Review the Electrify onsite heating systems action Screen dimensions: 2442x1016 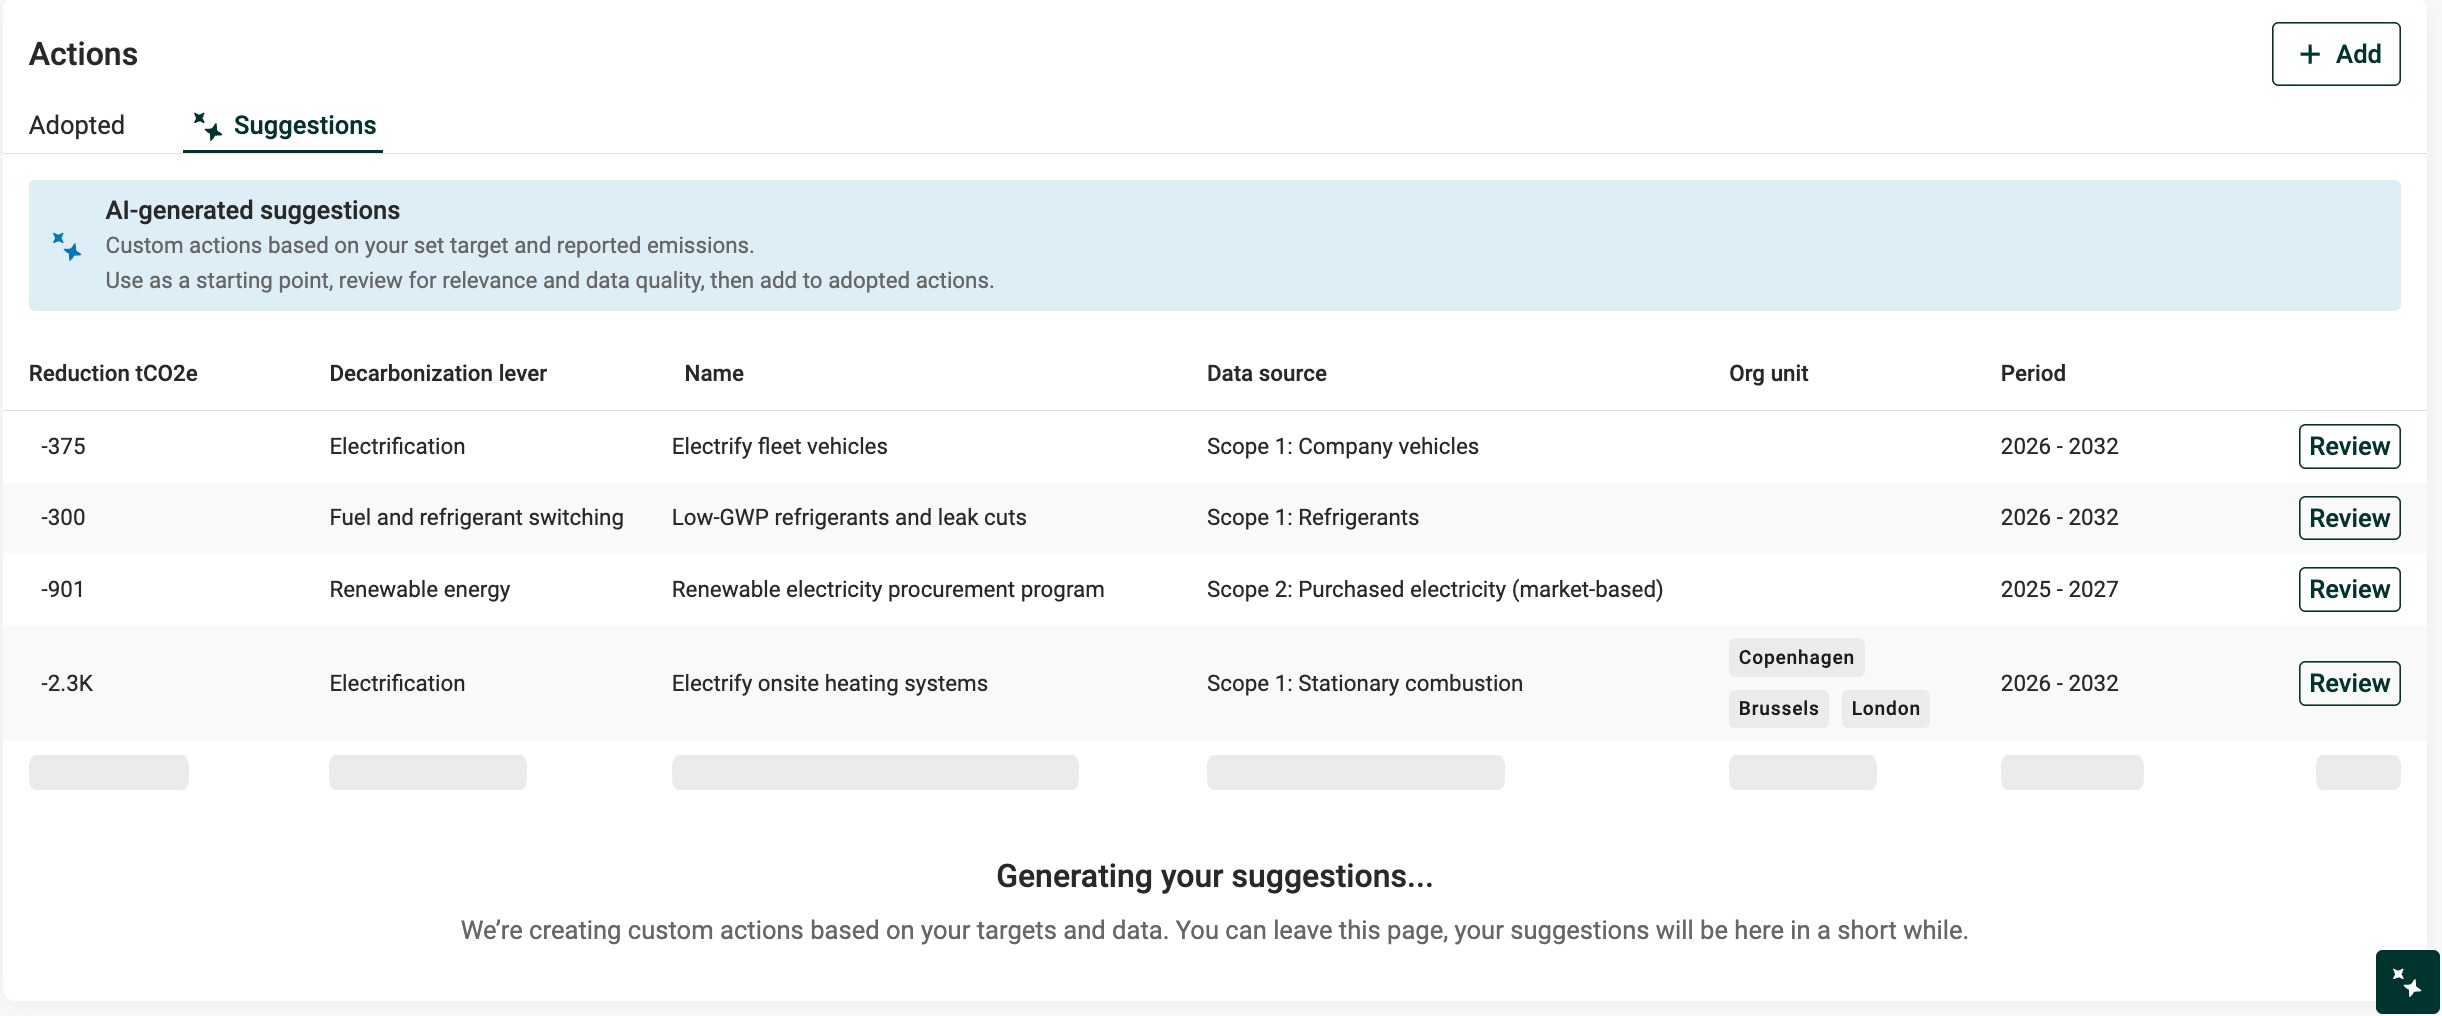click(2348, 684)
